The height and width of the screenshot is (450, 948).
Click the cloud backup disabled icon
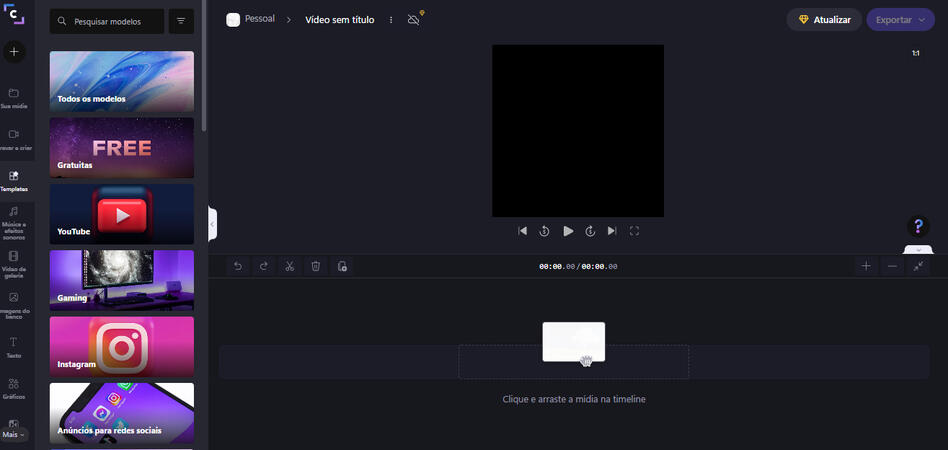click(x=414, y=19)
